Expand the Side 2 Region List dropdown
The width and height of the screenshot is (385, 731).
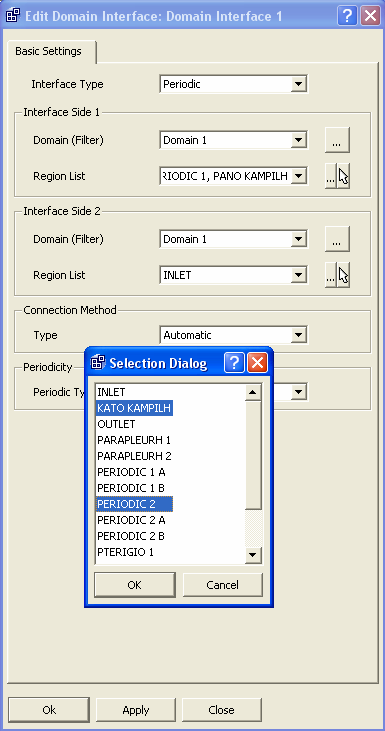[298, 275]
